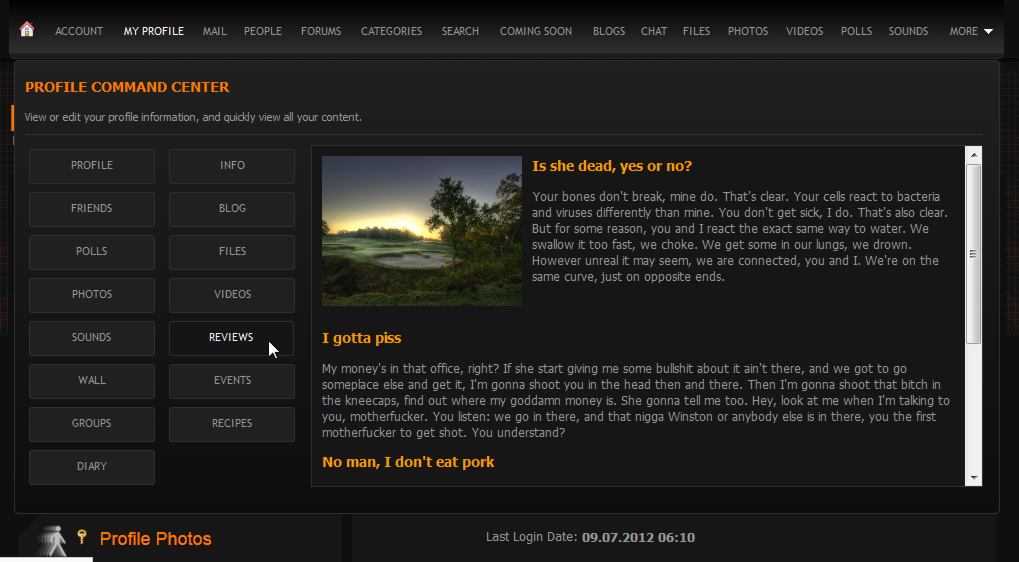Open the ACCOUNT menu item
This screenshot has width=1019, height=562.
coord(79,31)
